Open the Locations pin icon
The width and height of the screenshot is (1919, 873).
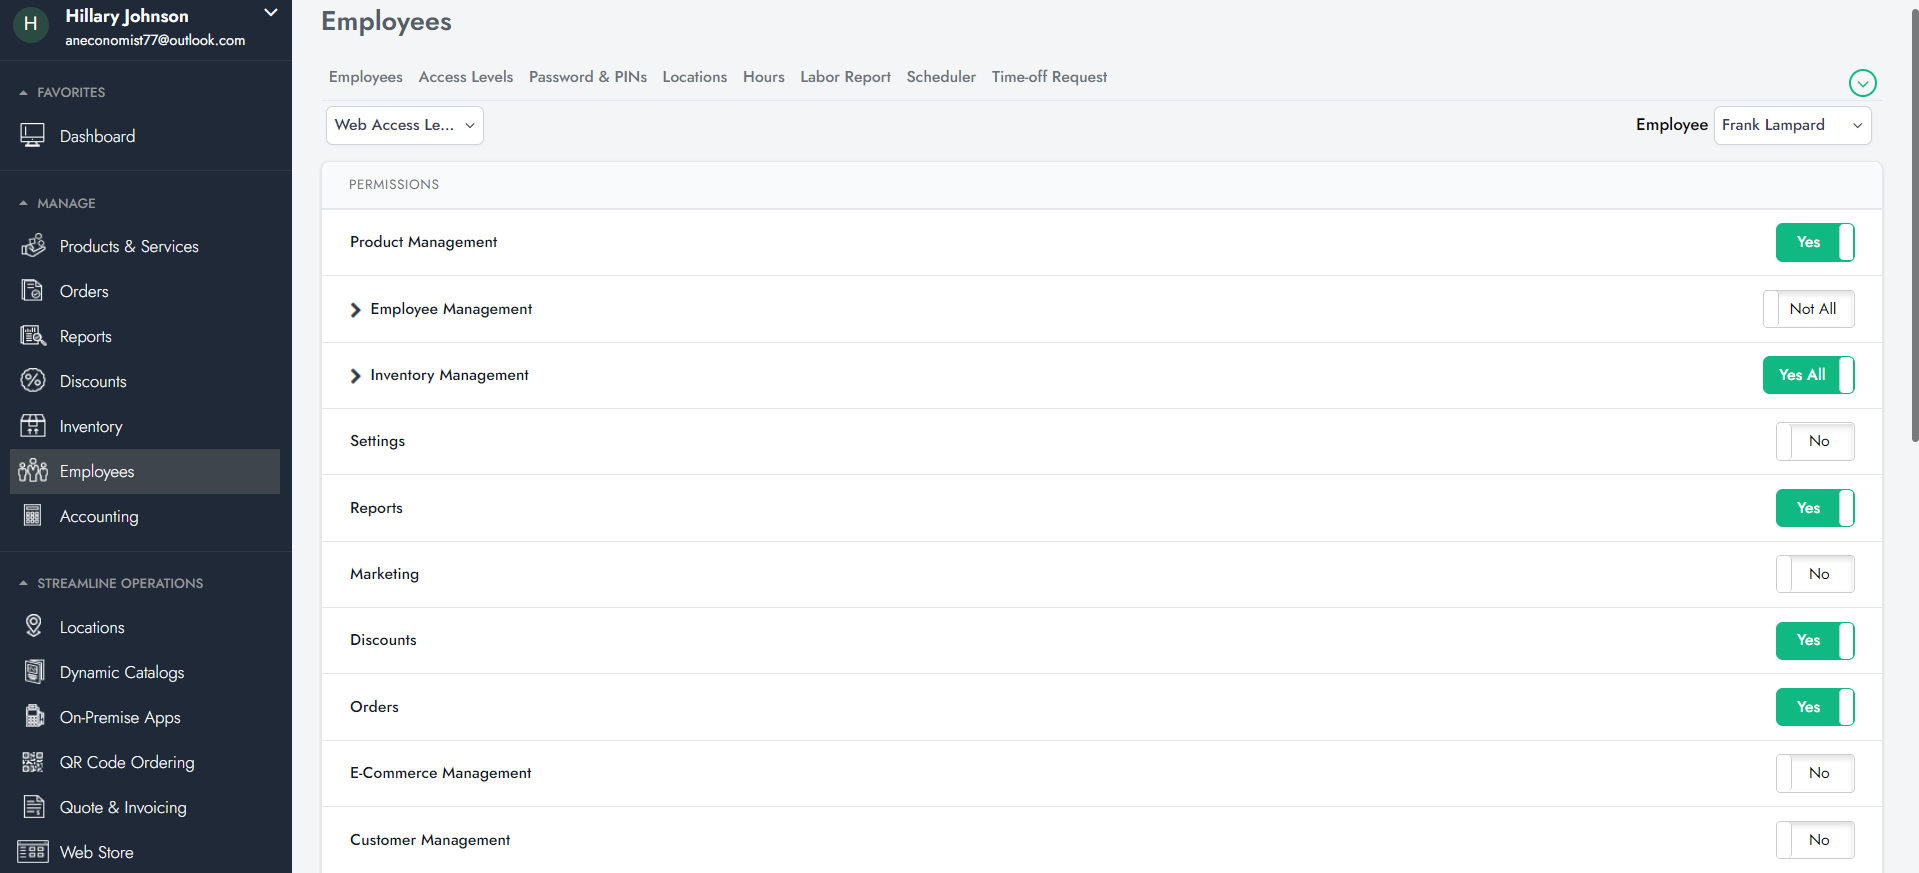coord(33,627)
